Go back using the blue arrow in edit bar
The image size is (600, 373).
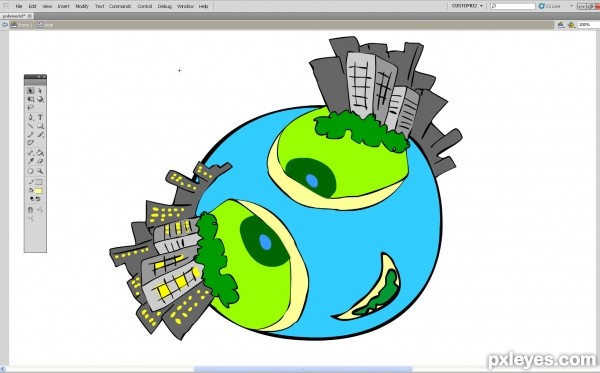pyautogui.click(x=5, y=25)
